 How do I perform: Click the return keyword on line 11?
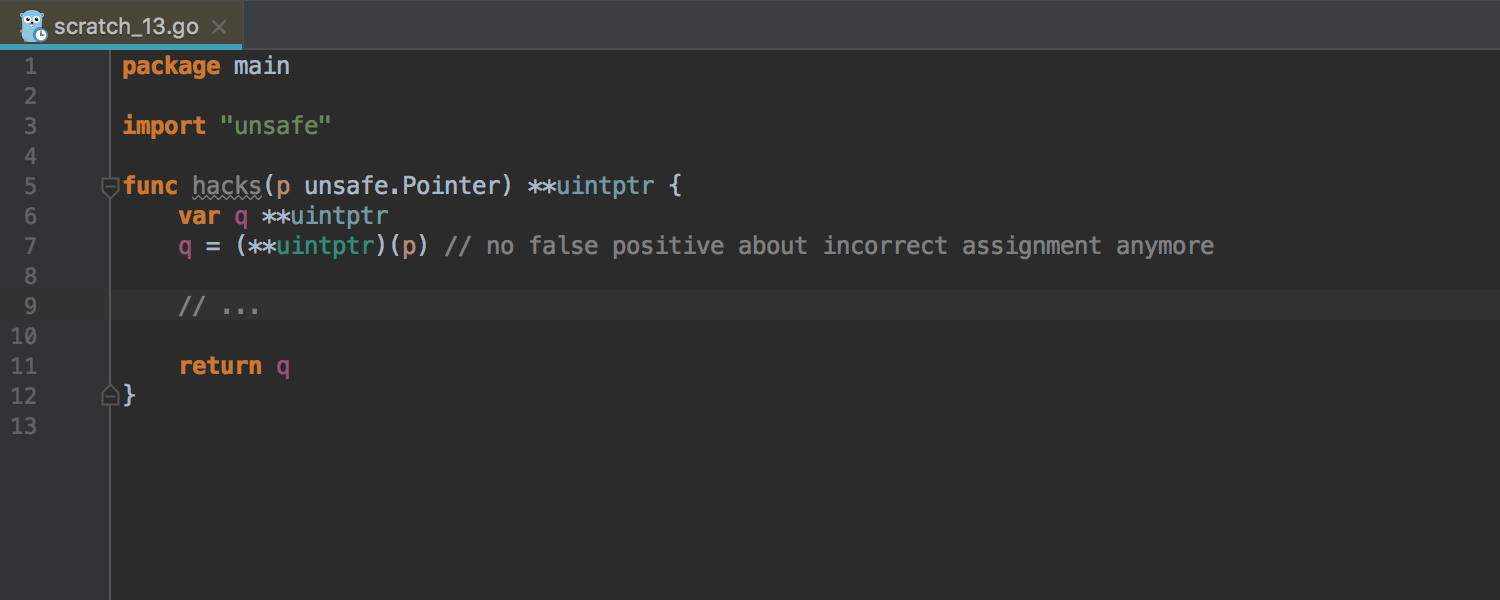pyautogui.click(x=220, y=366)
